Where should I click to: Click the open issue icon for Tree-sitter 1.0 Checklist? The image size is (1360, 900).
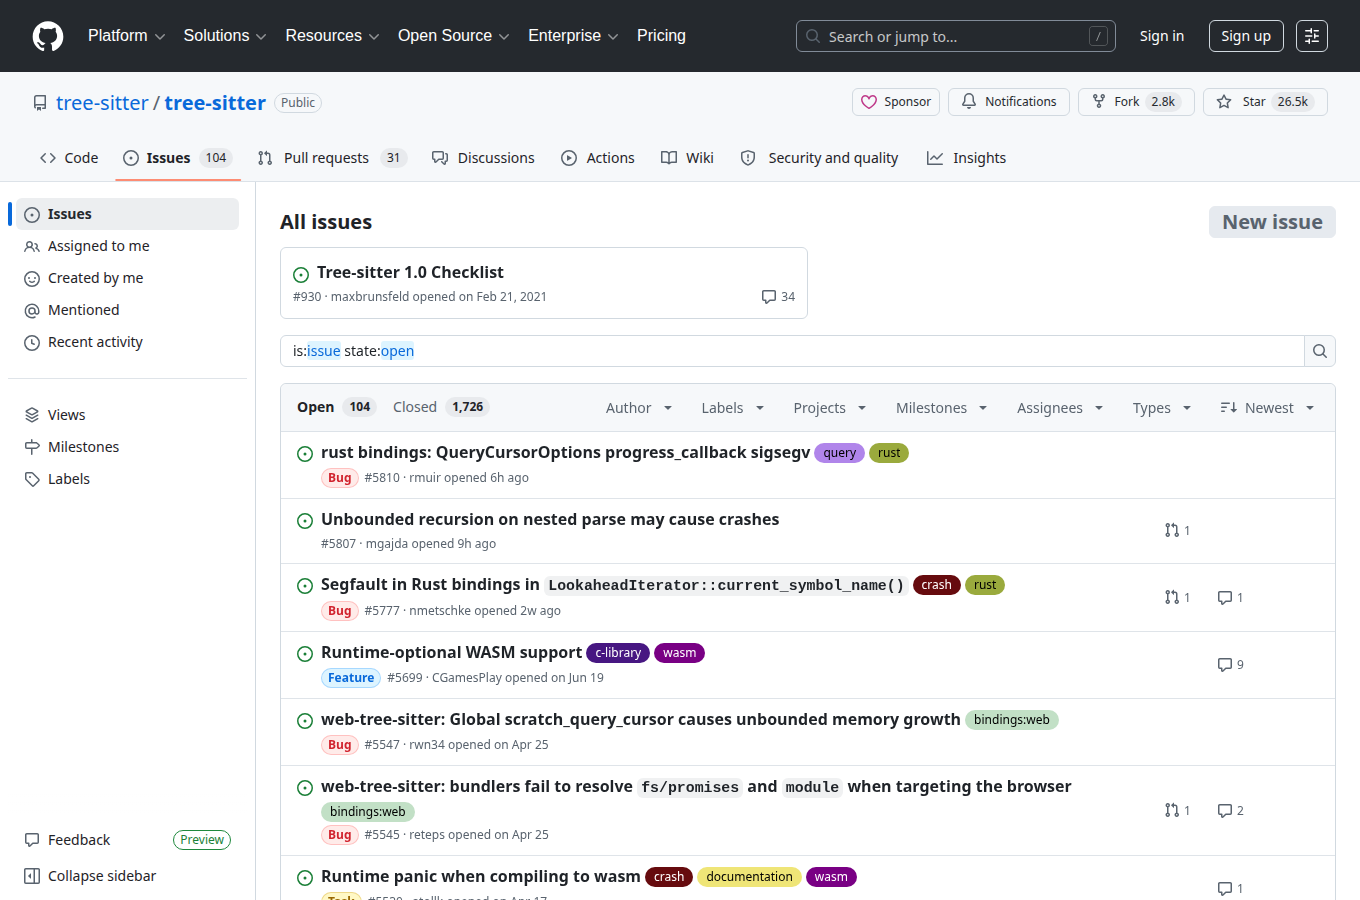pos(301,274)
